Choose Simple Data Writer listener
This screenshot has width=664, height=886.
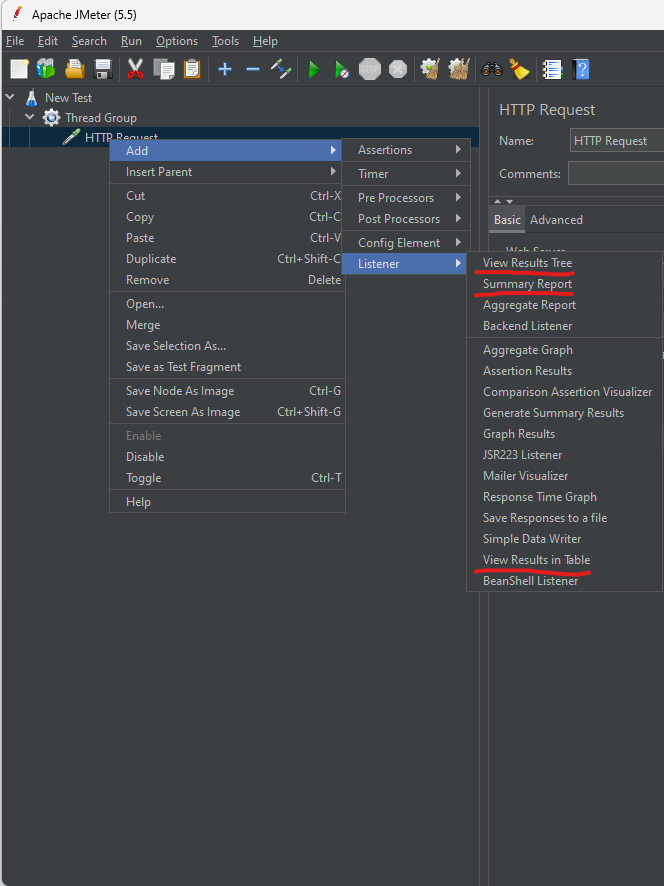point(564,539)
